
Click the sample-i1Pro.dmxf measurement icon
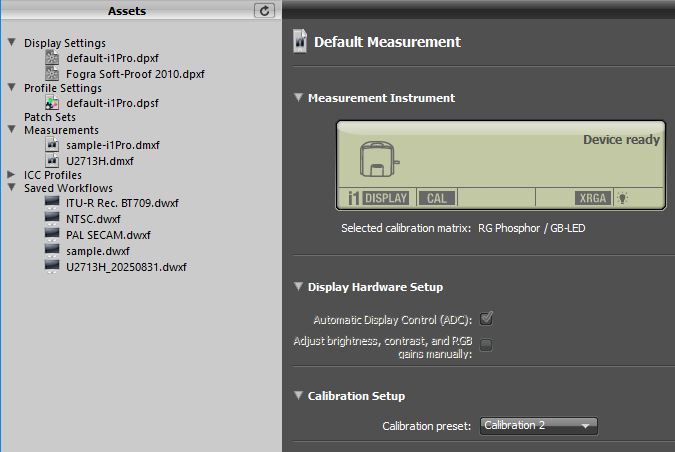53,145
